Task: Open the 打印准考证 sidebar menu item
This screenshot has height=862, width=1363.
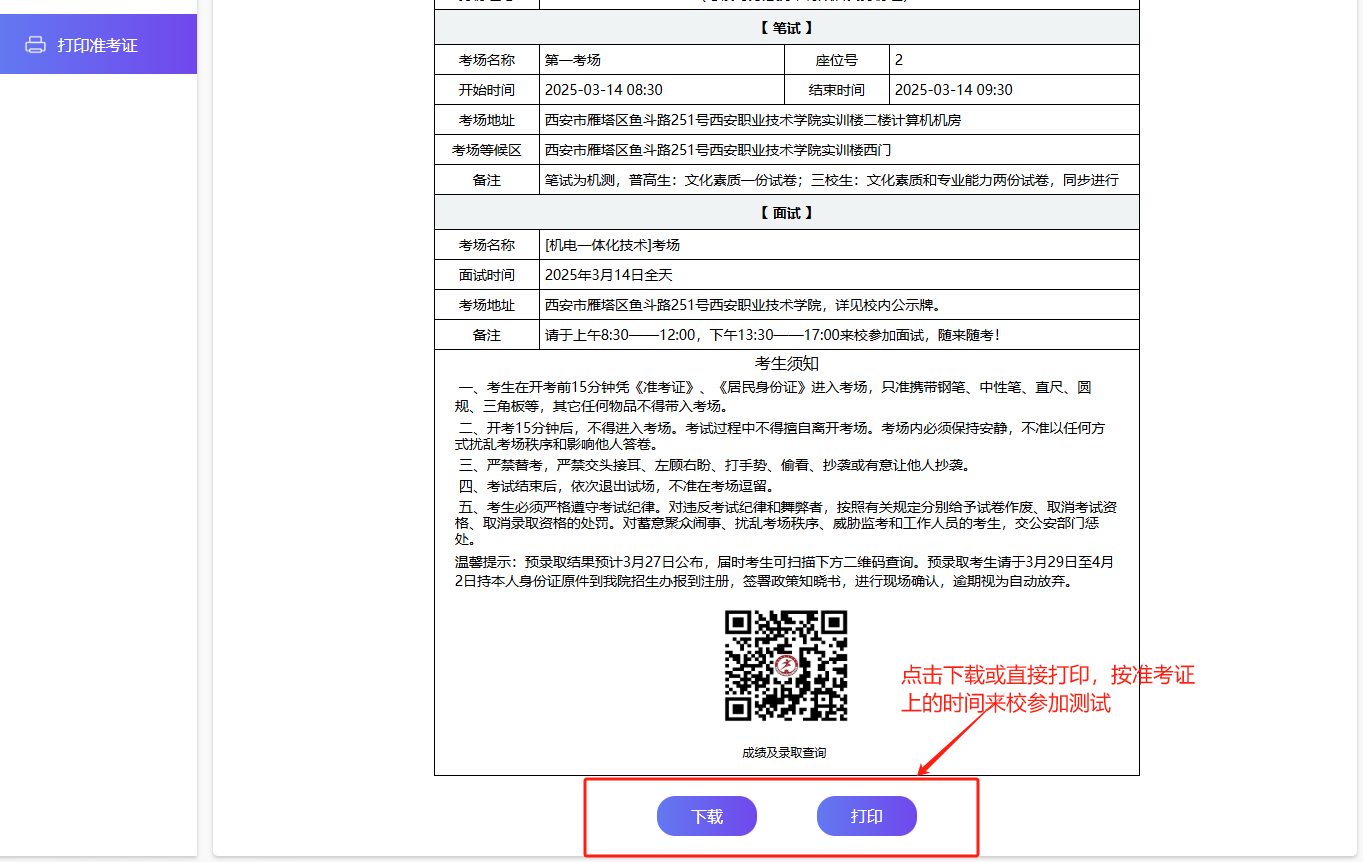Action: click(98, 45)
